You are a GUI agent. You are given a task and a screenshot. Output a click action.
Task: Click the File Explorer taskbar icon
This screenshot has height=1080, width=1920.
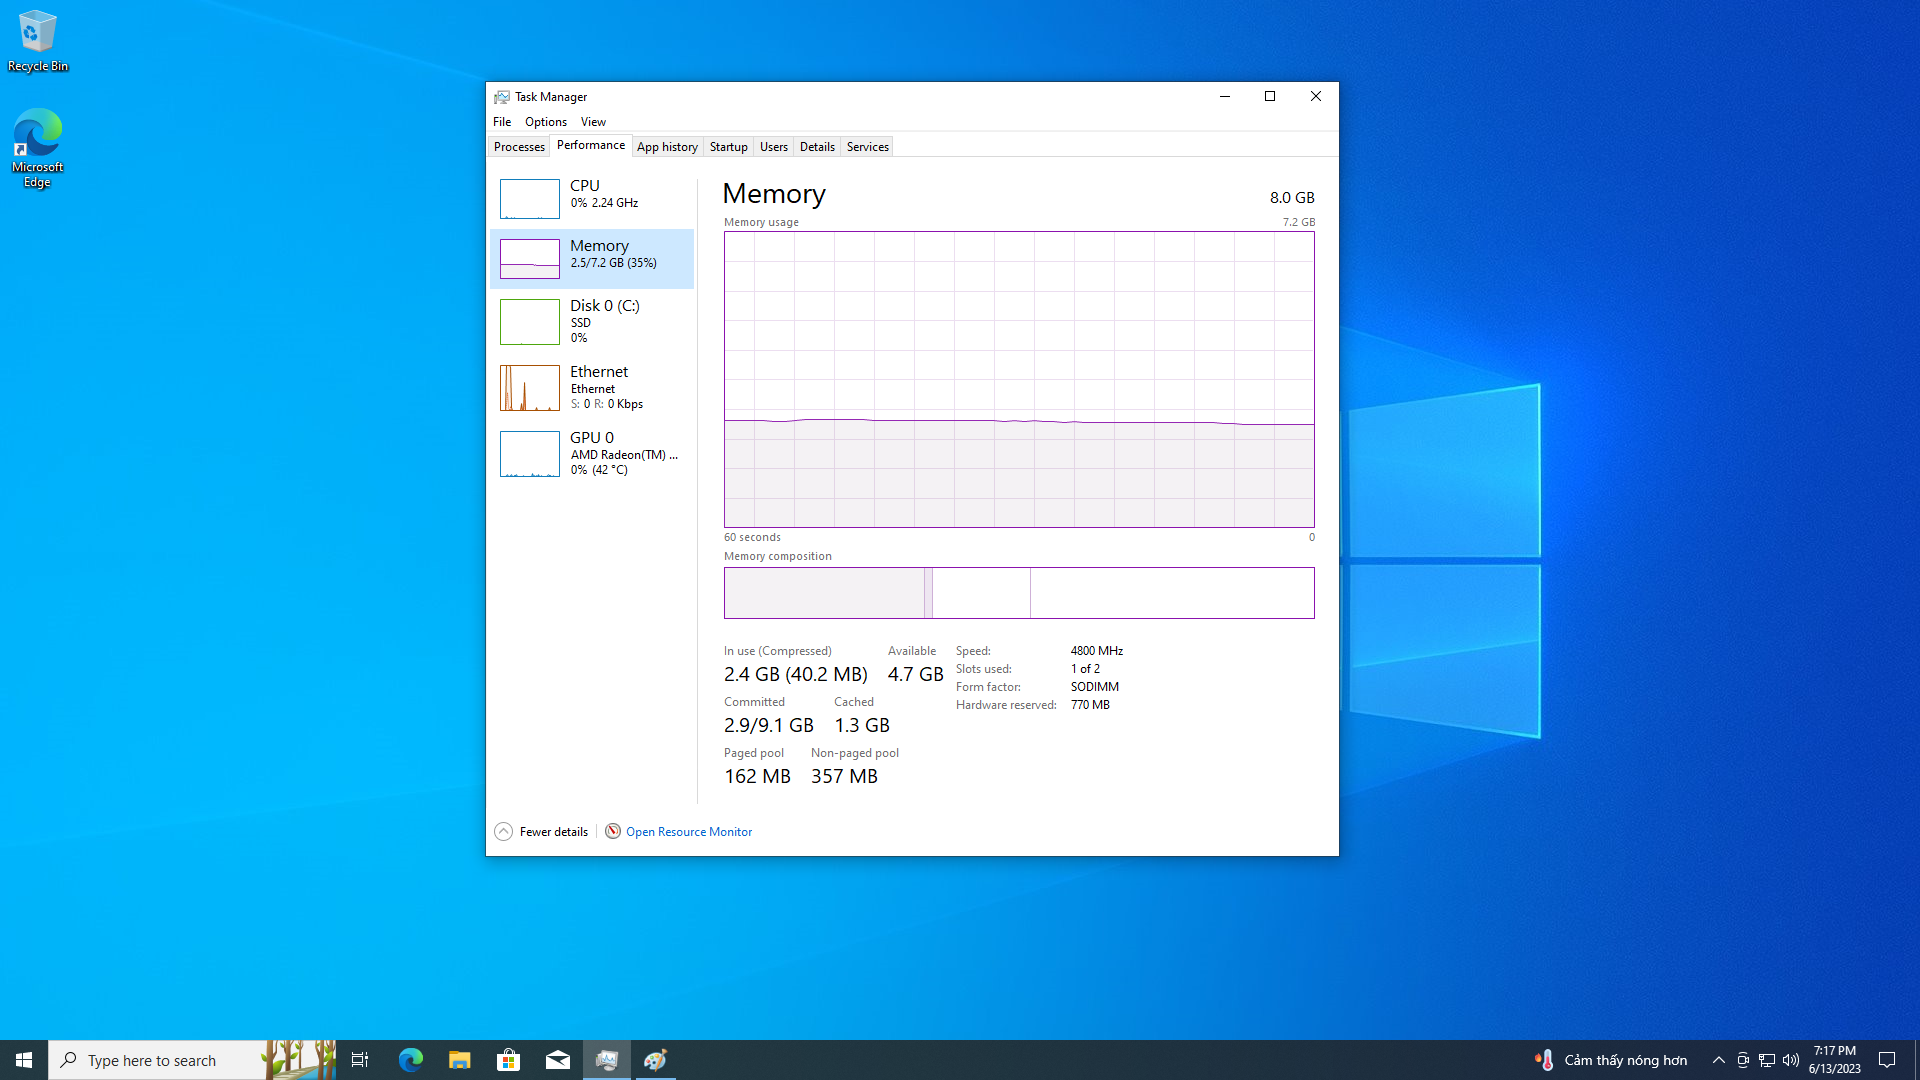click(459, 1059)
